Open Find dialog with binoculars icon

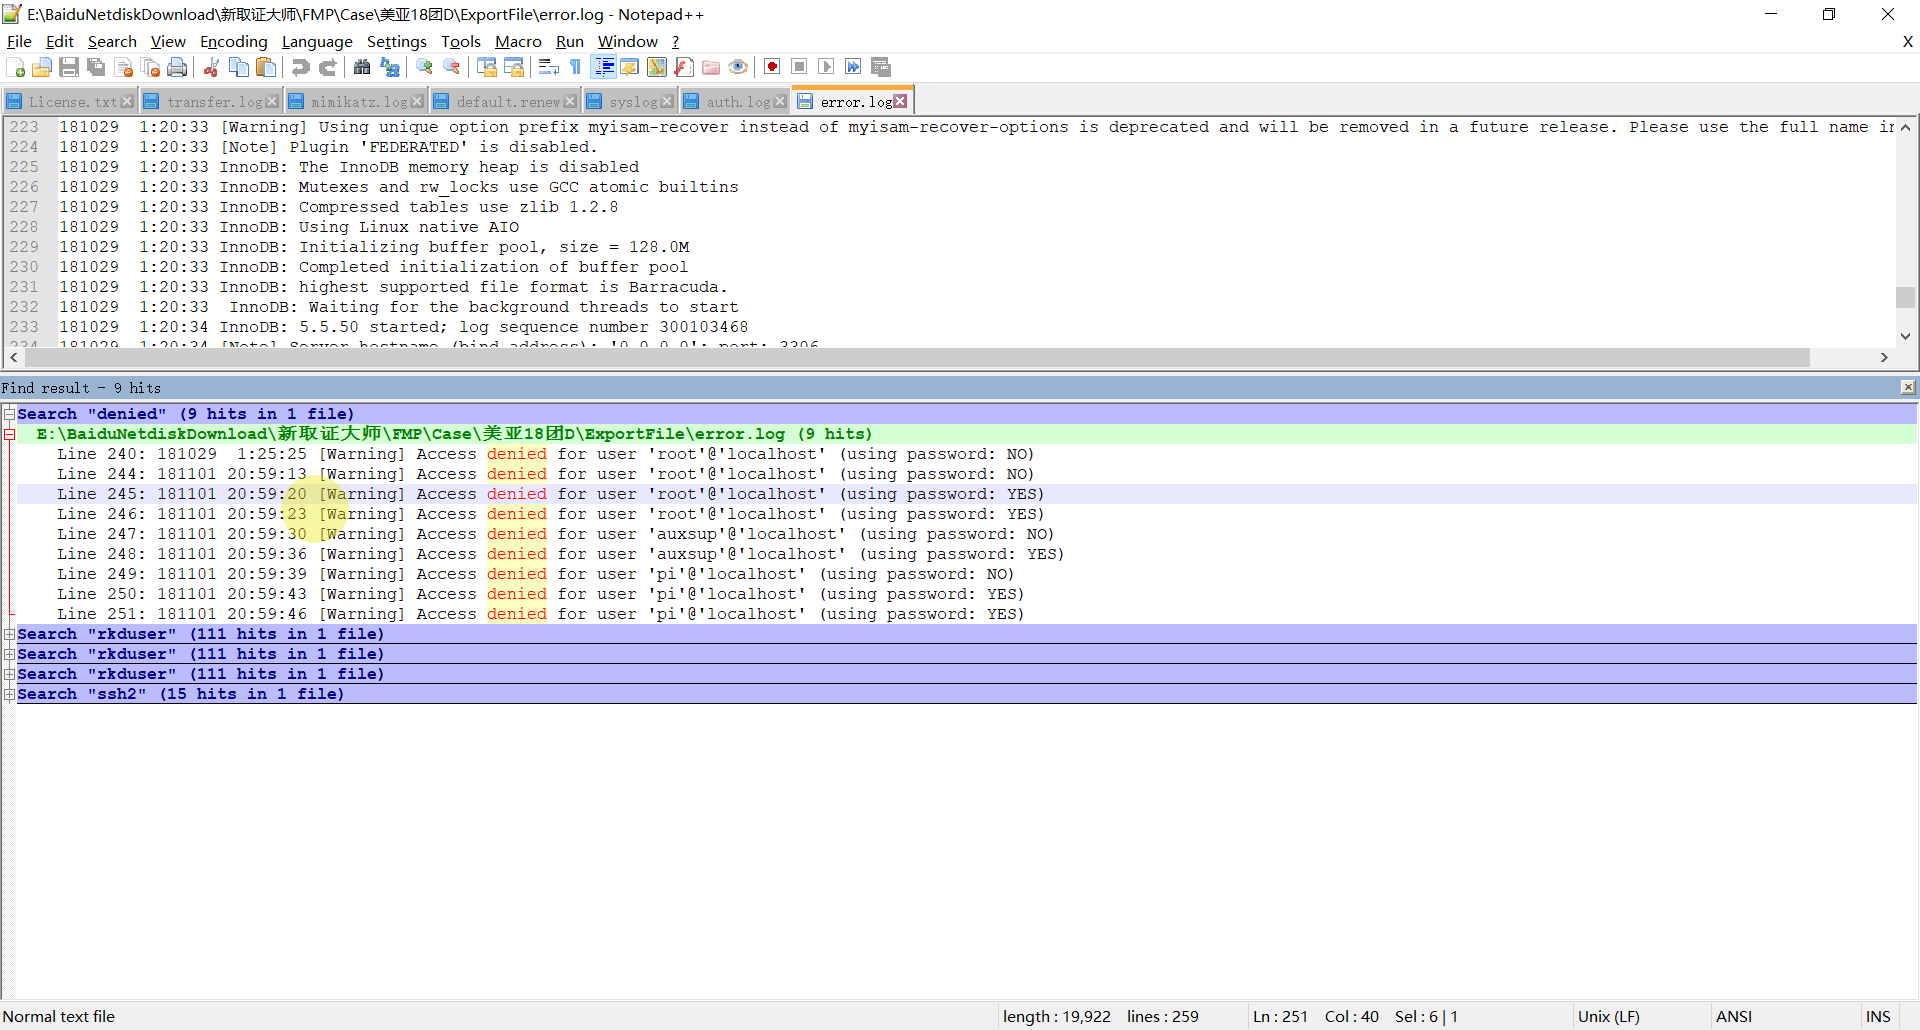click(362, 67)
